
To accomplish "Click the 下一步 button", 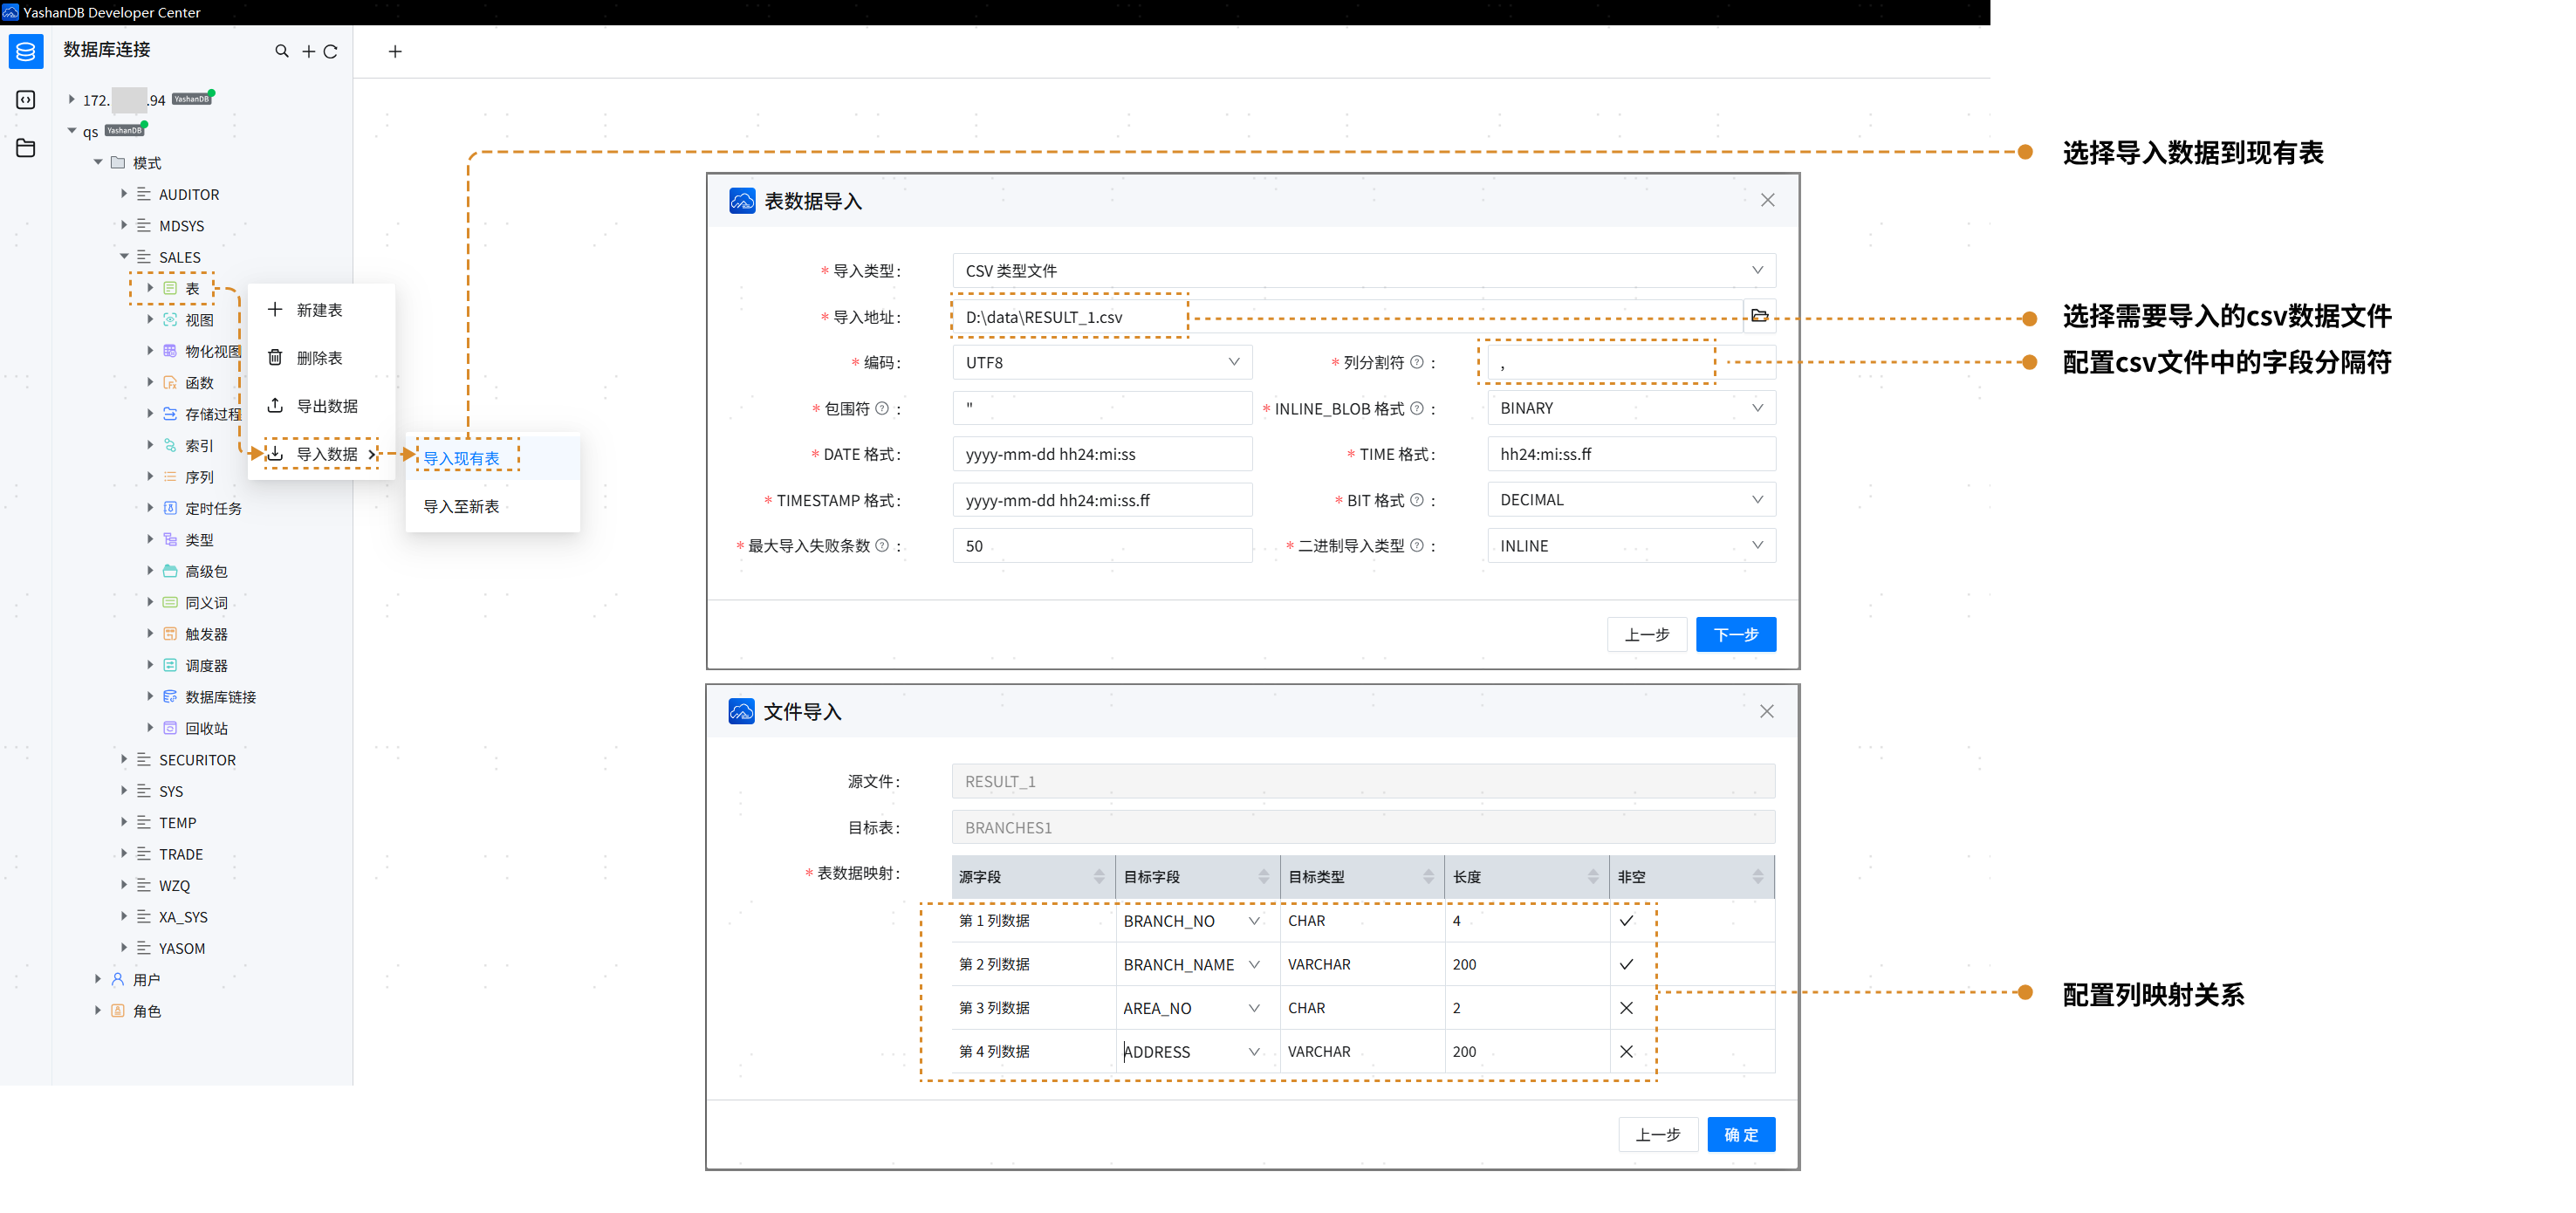I will (1735, 634).
